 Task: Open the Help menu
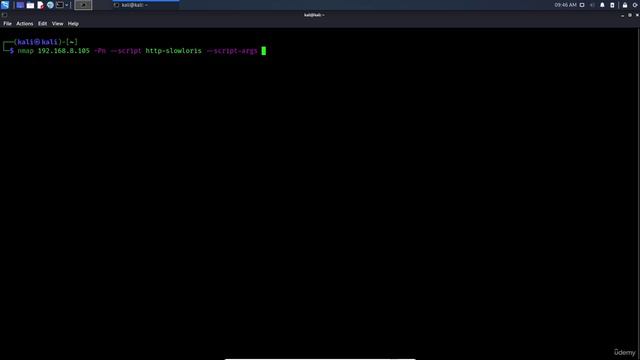tap(73, 24)
